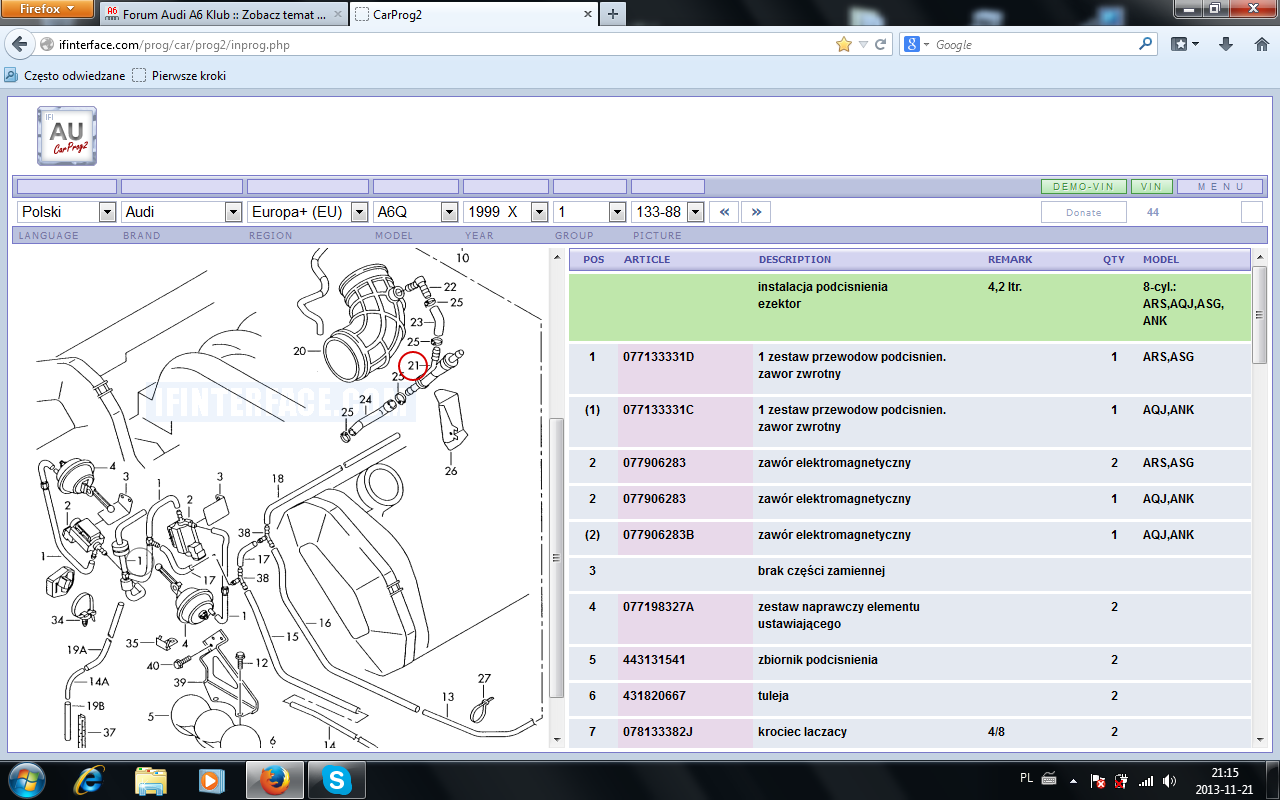Select article 077133331C
This screenshot has height=800, width=1280.
click(x=658, y=410)
